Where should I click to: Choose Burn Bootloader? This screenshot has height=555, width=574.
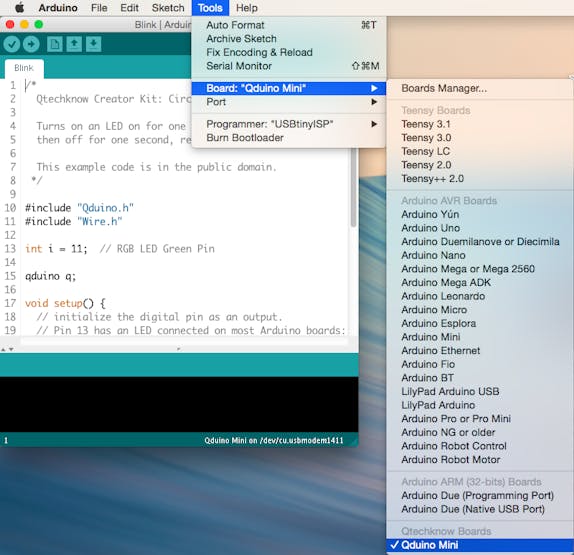point(288,138)
